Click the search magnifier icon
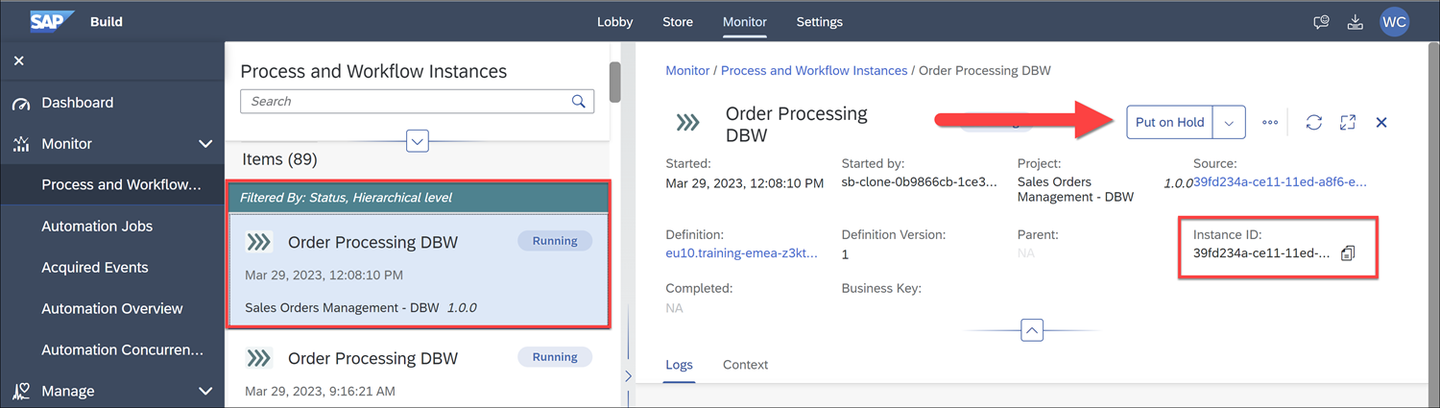Image resolution: width=1440 pixels, height=408 pixels. pos(578,101)
